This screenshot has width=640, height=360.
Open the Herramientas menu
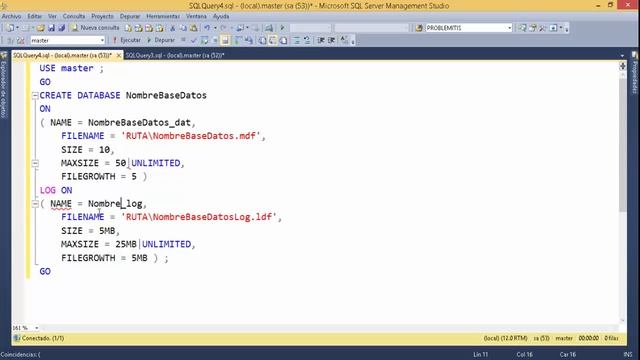coord(163,16)
